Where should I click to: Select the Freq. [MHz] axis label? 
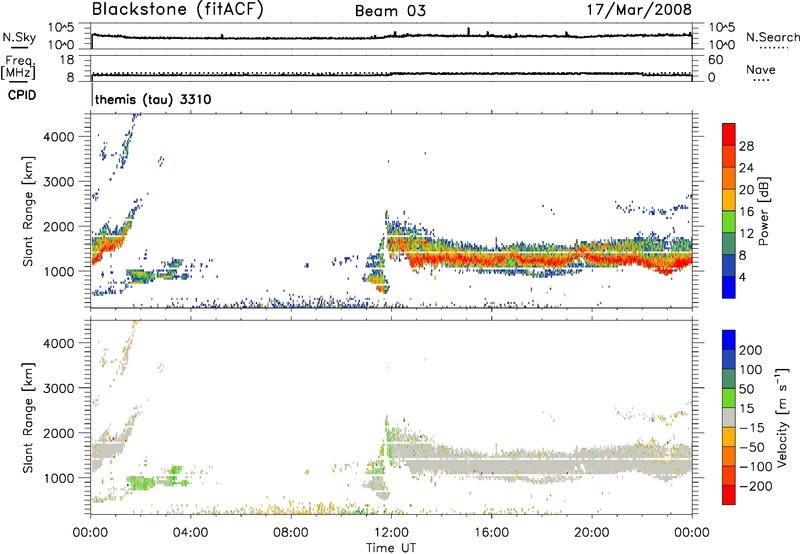(19, 68)
